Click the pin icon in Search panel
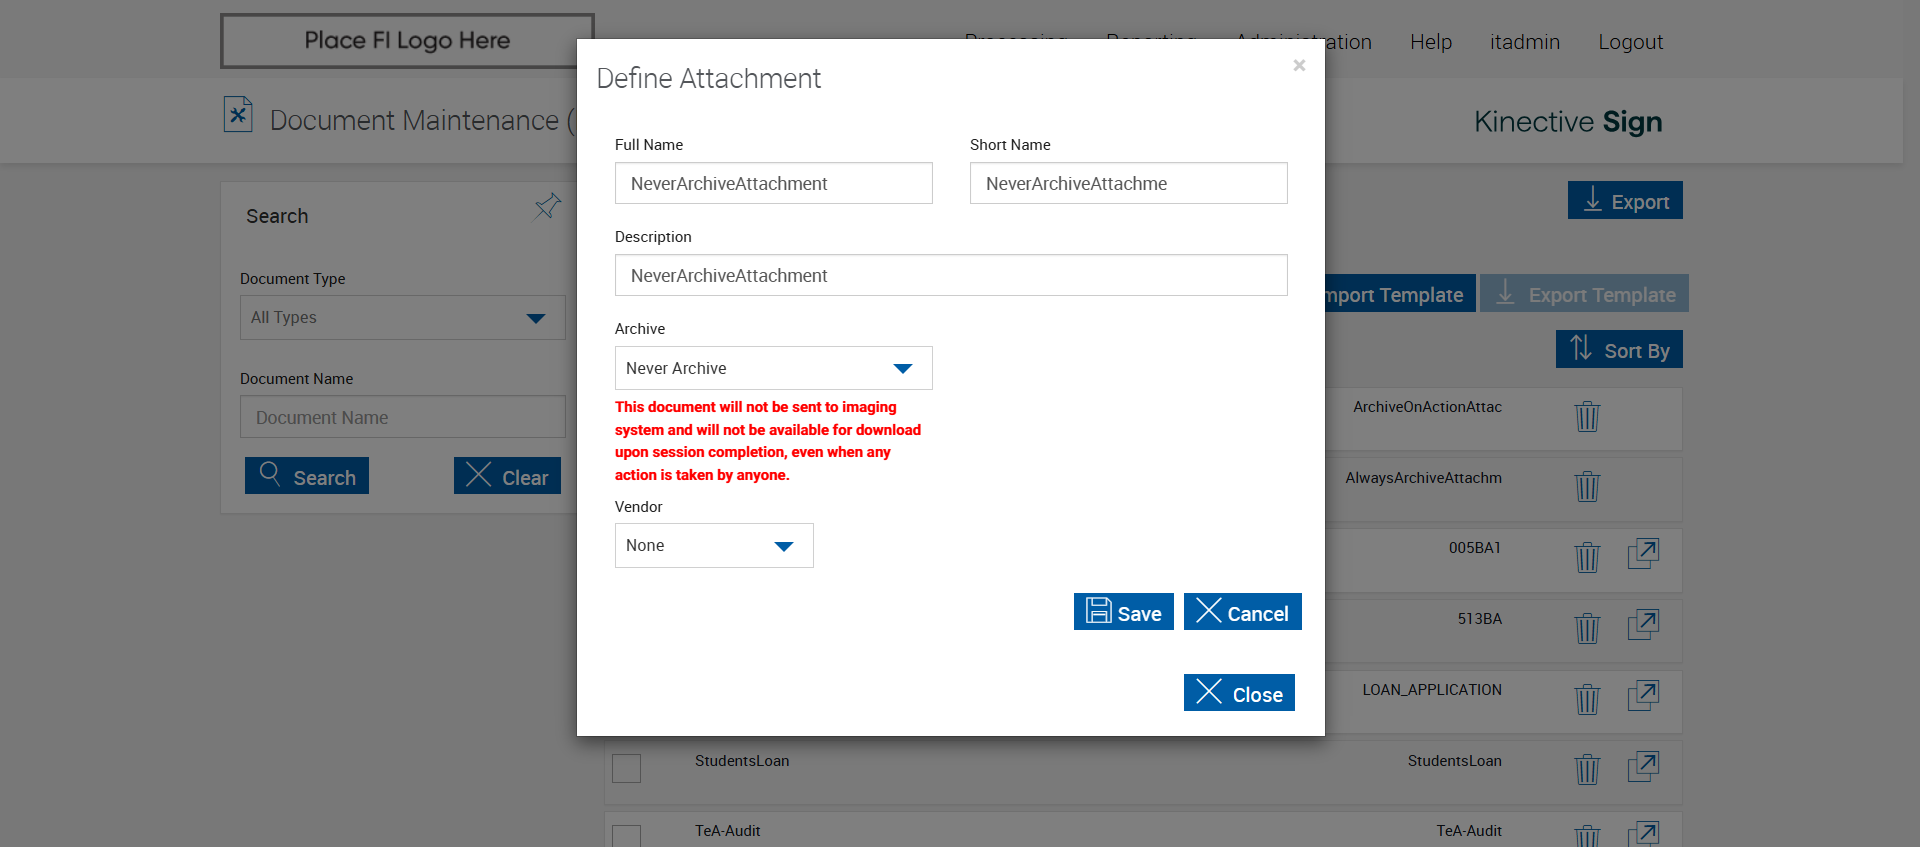1920x847 pixels. click(x=547, y=206)
